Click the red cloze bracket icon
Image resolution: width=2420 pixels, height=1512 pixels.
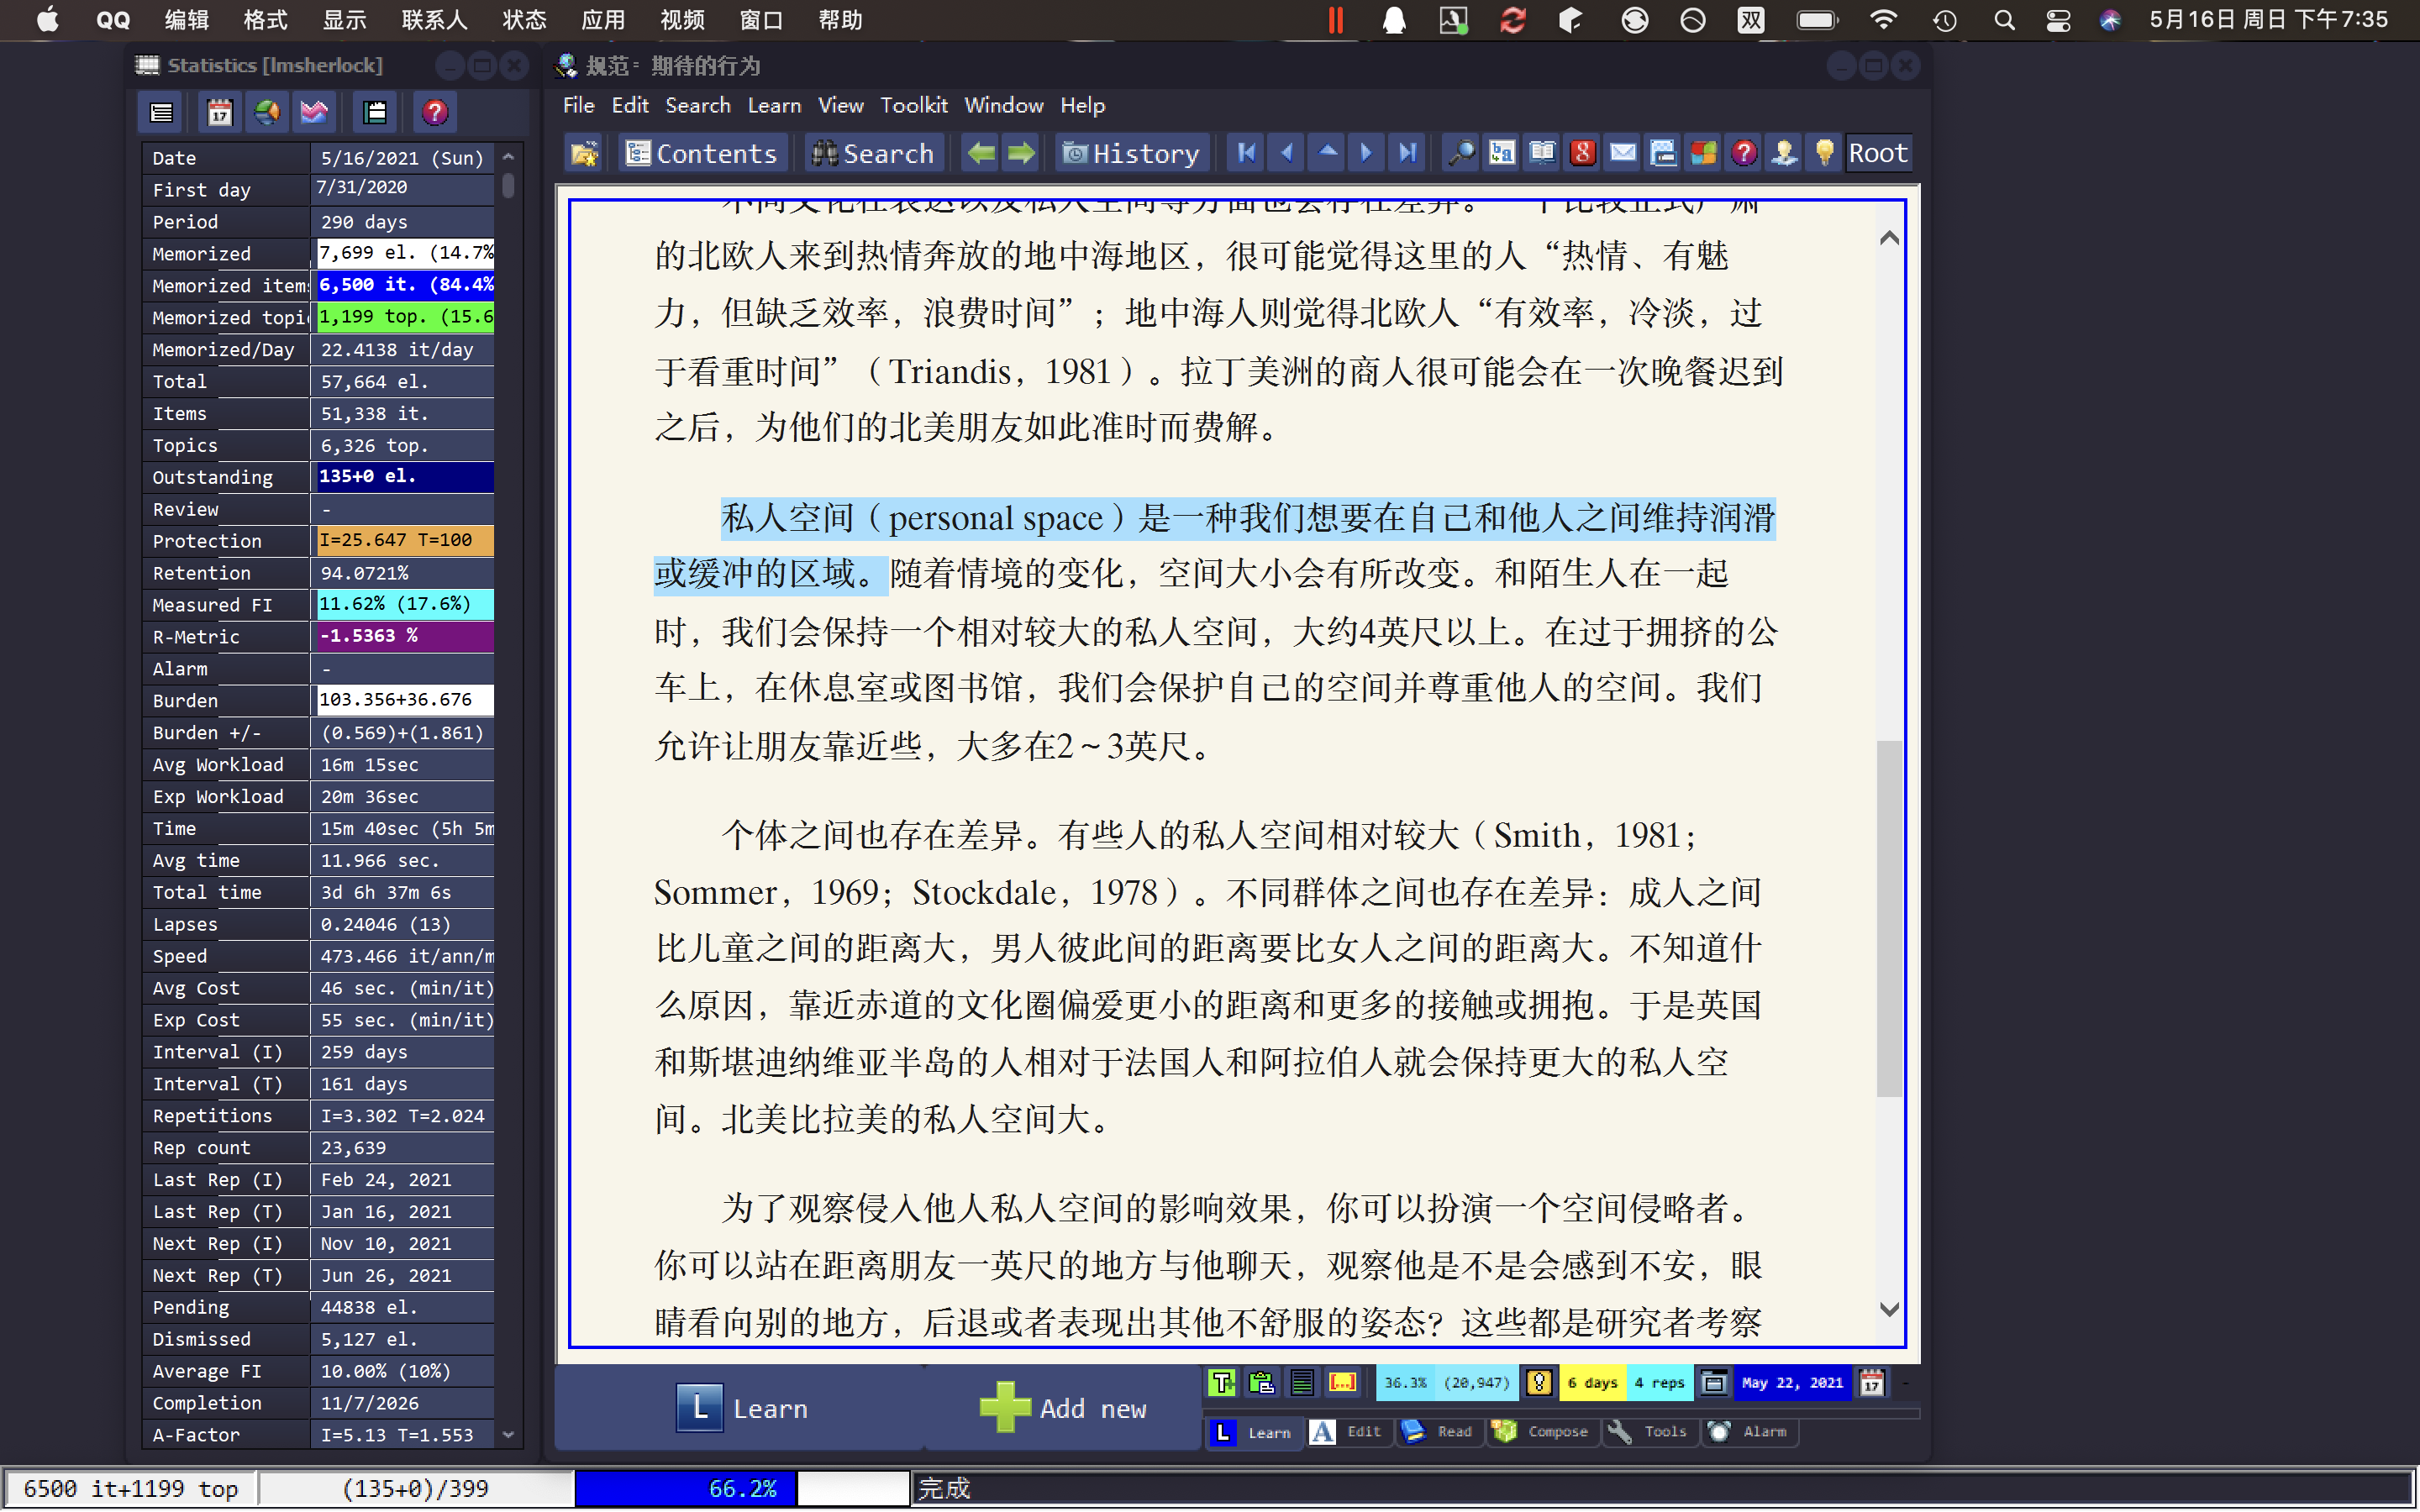1342,1383
